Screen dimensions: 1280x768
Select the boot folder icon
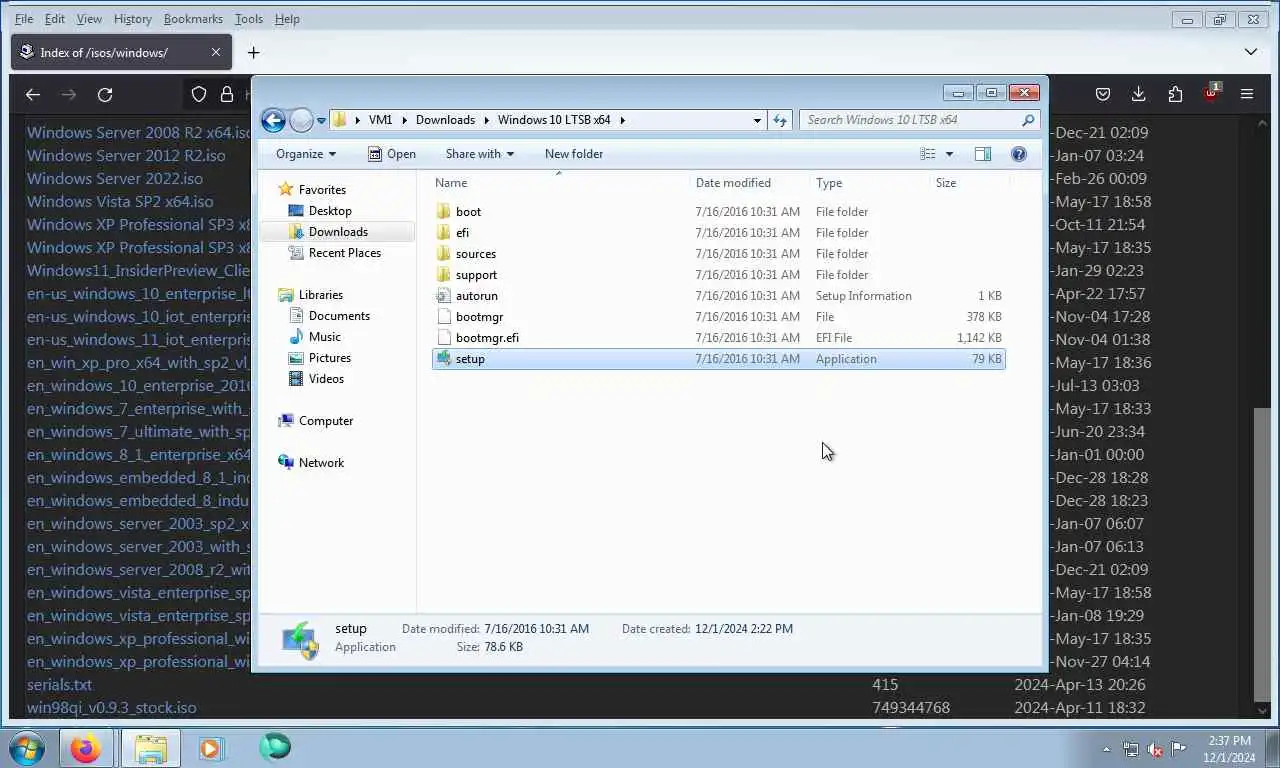tap(444, 212)
